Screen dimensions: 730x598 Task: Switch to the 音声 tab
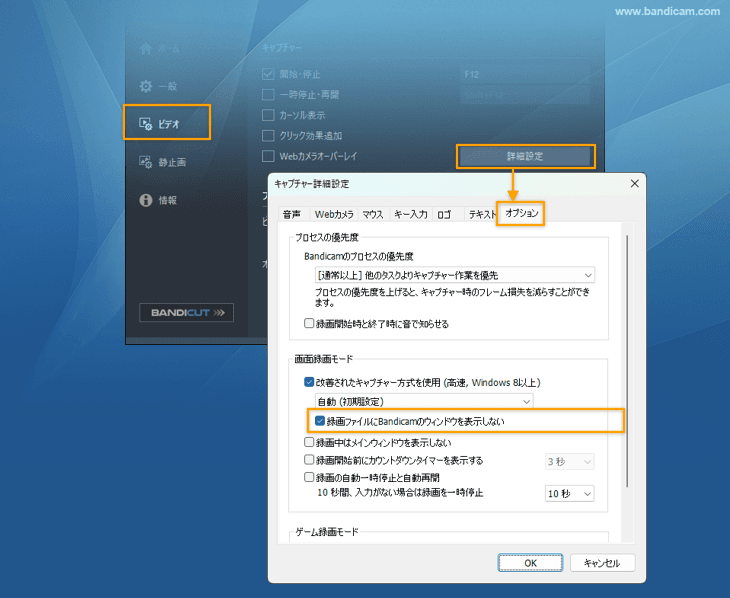[x=292, y=214]
